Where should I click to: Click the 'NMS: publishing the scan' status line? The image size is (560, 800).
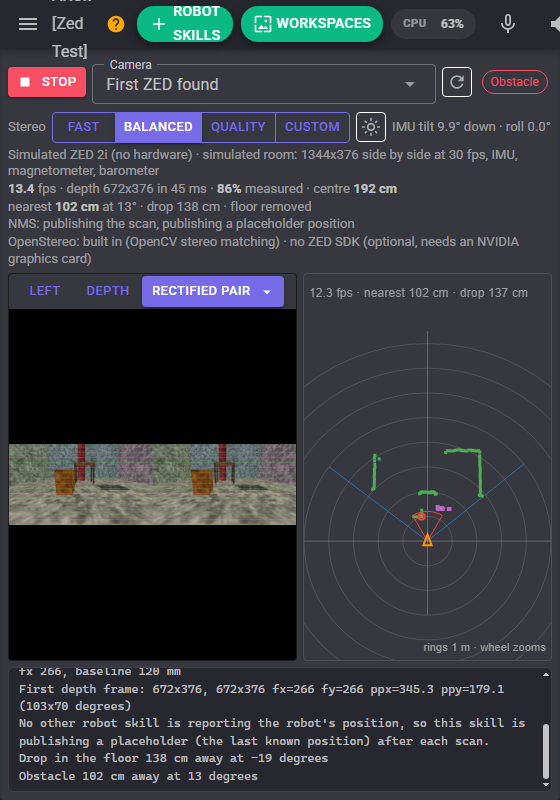click(181, 224)
